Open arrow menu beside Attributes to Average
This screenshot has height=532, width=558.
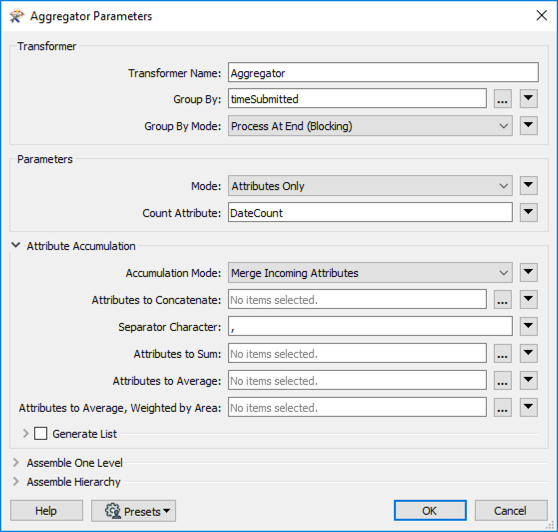[x=528, y=380]
